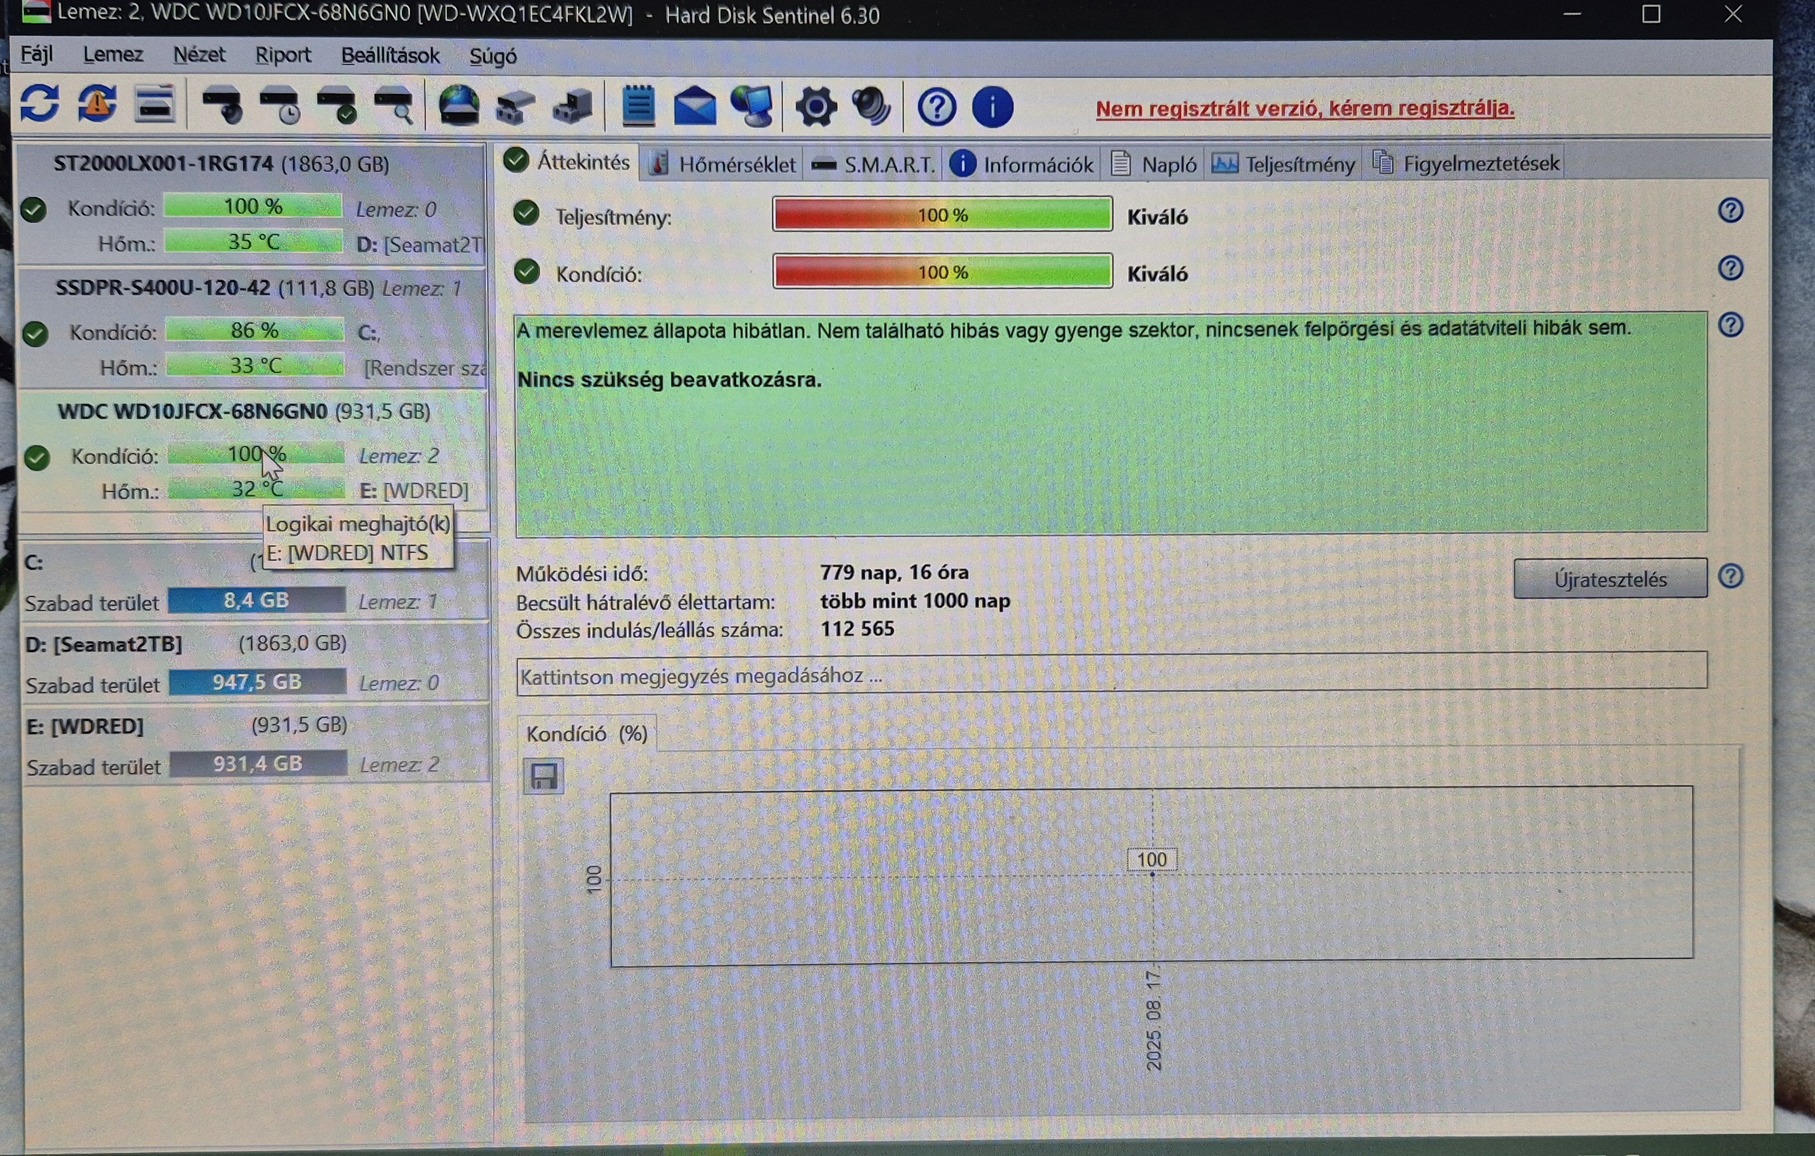
Task: Open the S.M.A.R.T. tab
Action: (873, 164)
